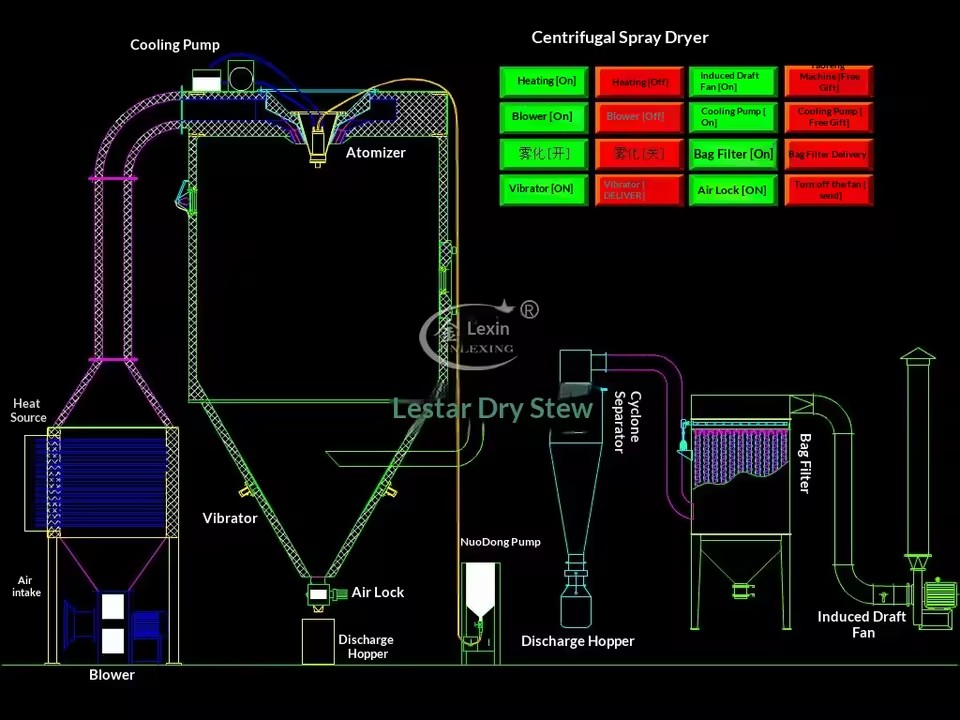The image size is (960, 720).
Task: Switch on Induced Draft Fan [On]
Action: click(733, 82)
